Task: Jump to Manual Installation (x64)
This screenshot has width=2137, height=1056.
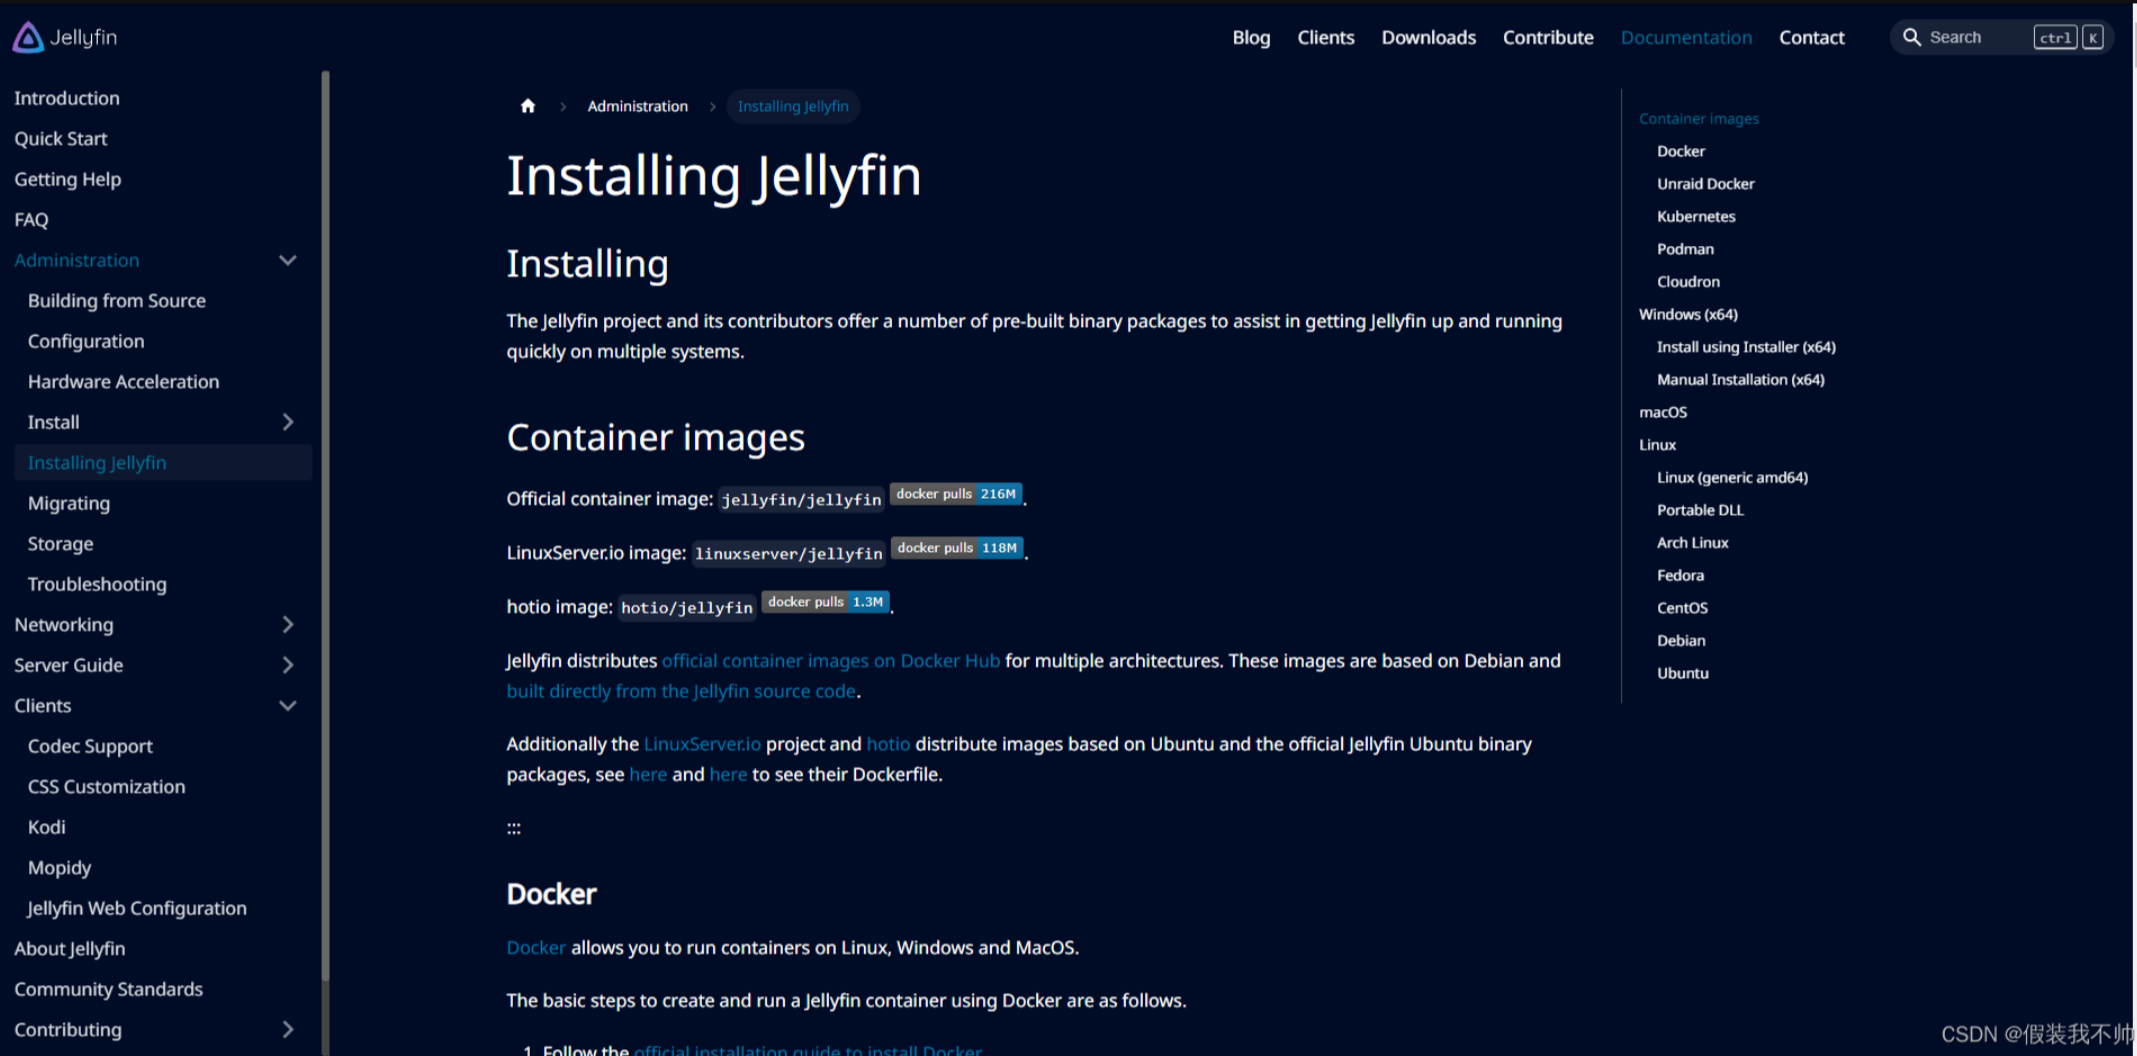Action: point(1741,379)
